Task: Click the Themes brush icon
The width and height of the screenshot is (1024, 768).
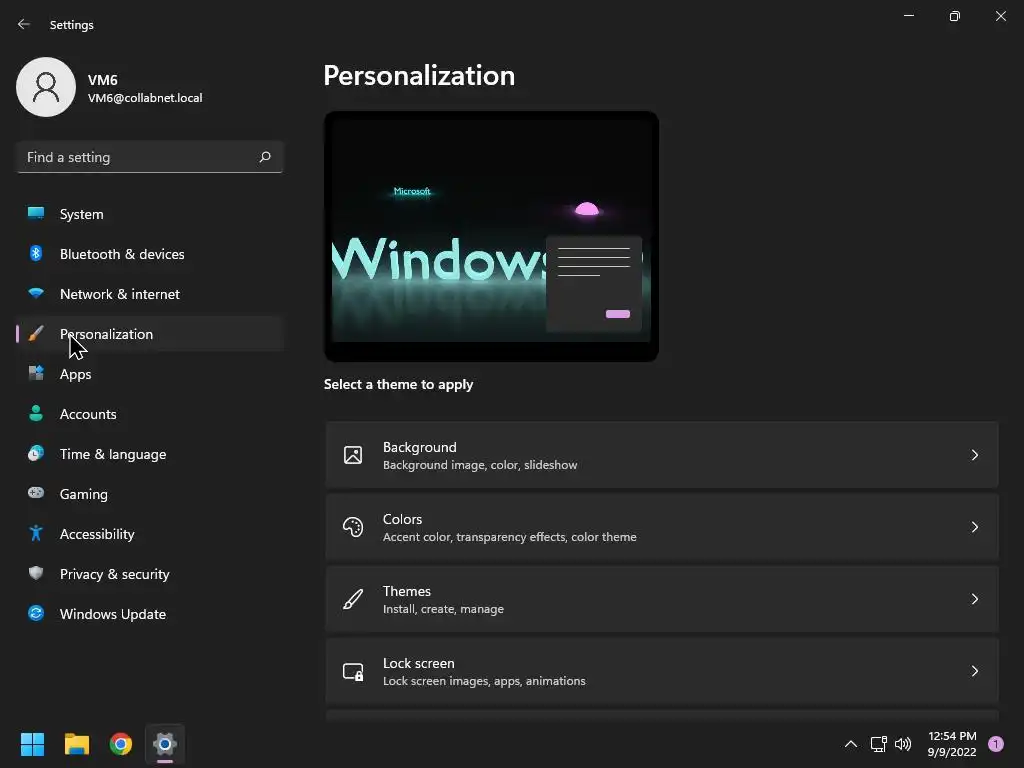Action: (353, 599)
